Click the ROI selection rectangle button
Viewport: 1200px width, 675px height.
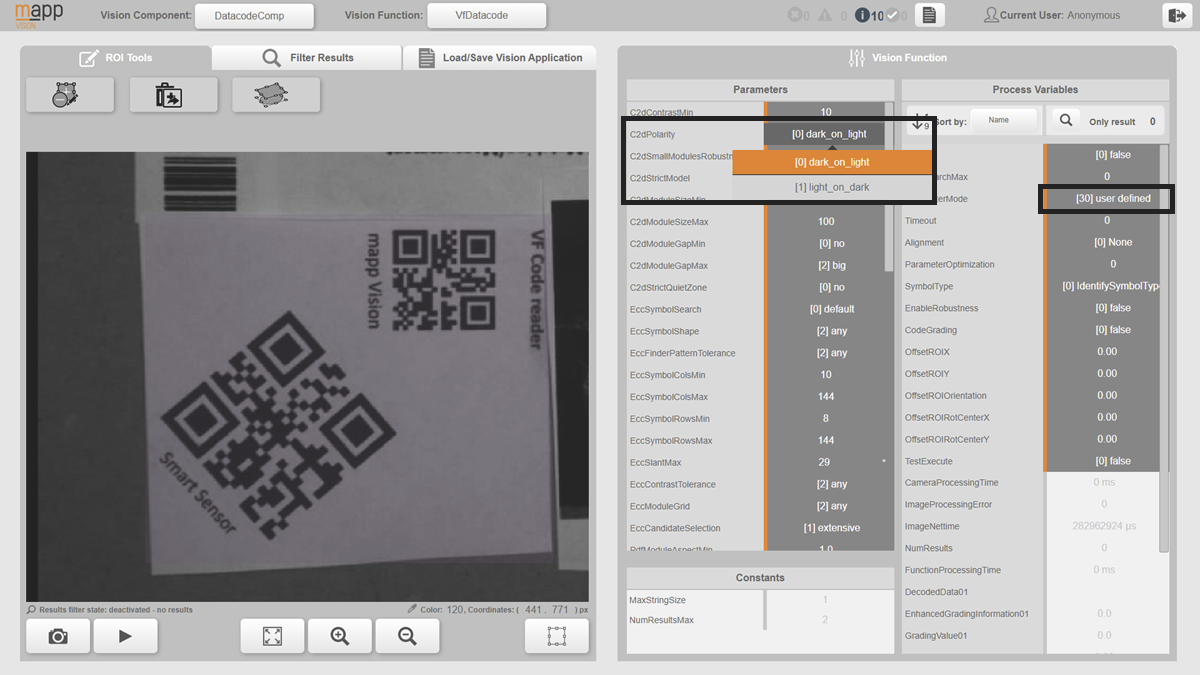point(557,636)
